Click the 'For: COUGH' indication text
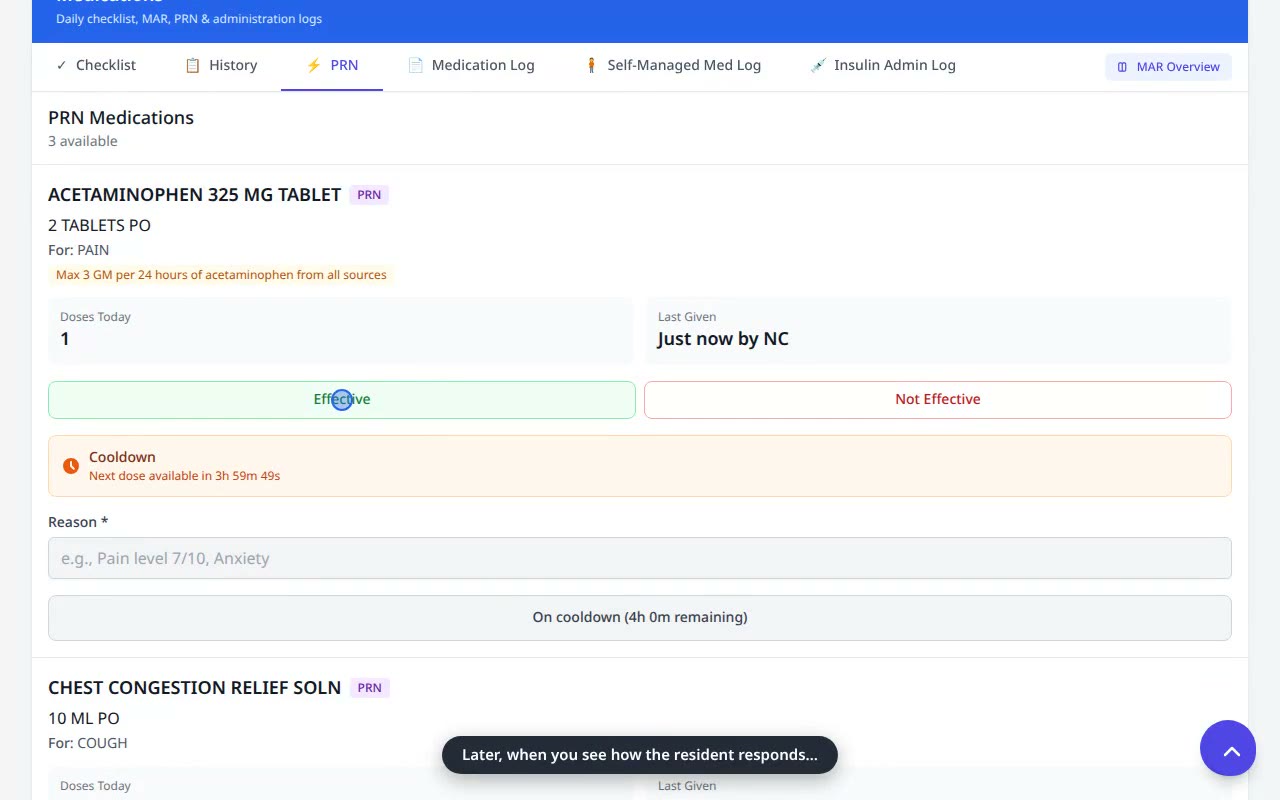The height and width of the screenshot is (800, 1280). (88, 743)
